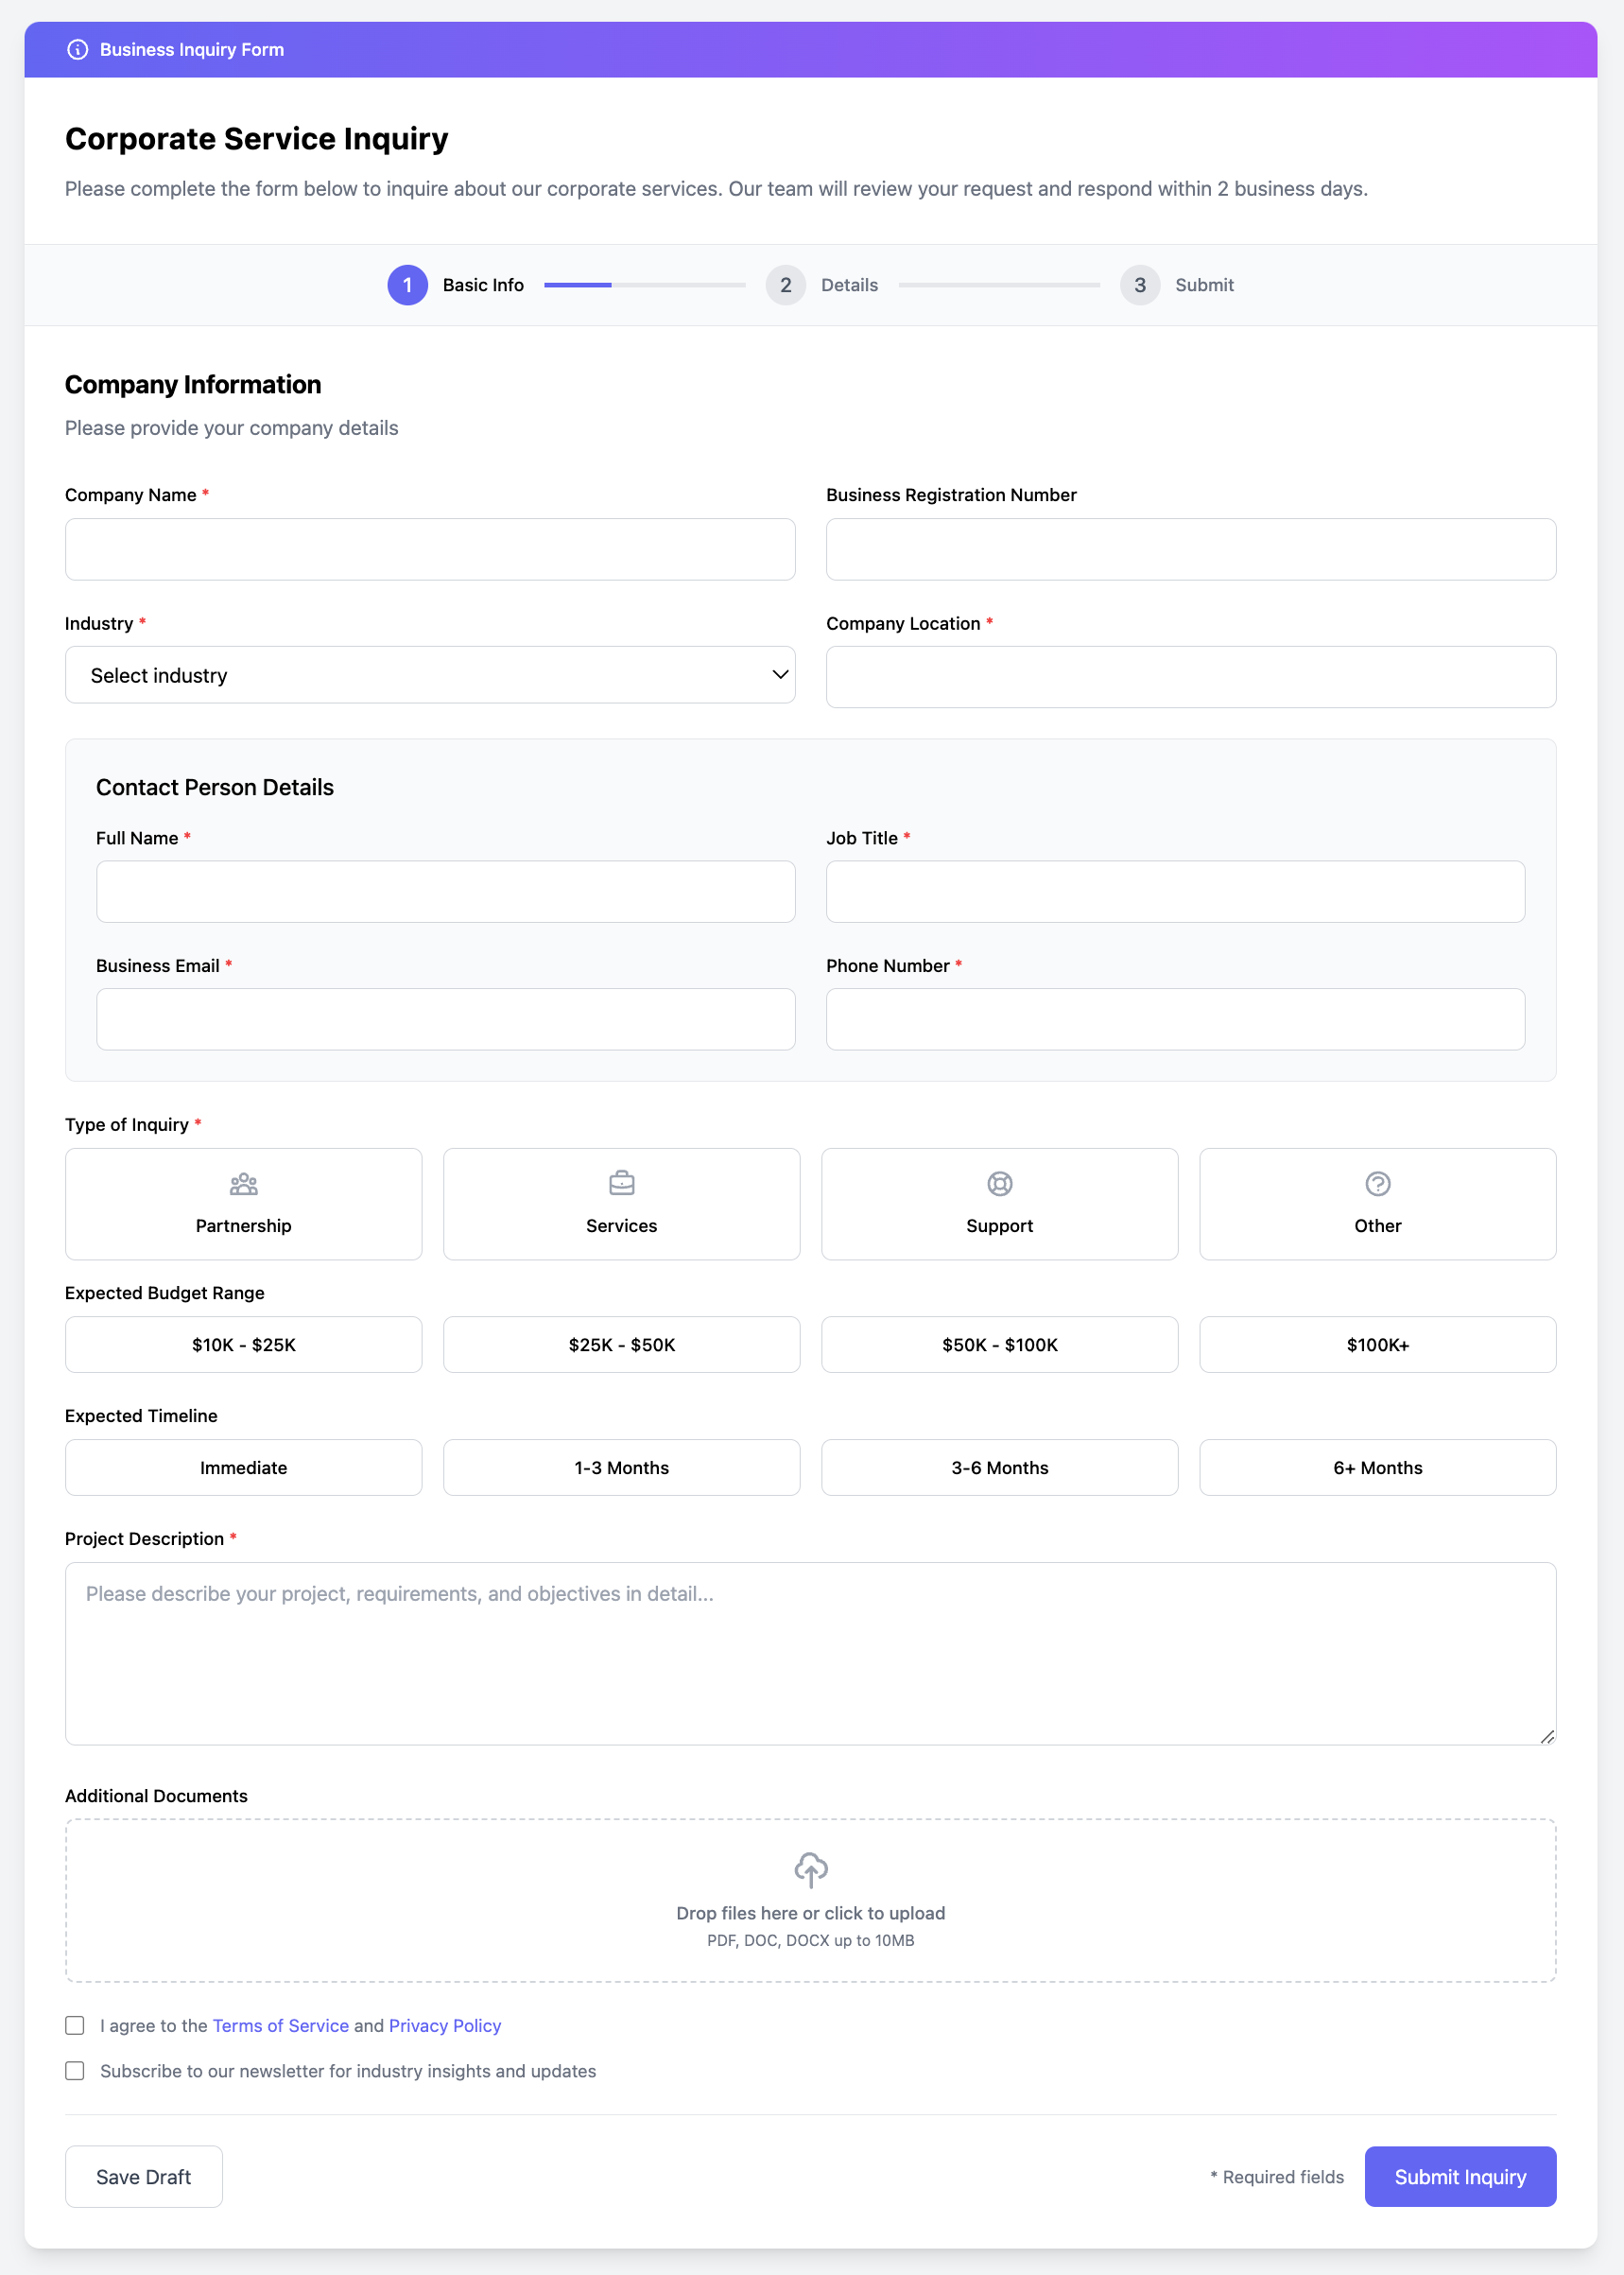1624x2275 pixels.
Task: Focus the Job Title input field
Action: point(1175,891)
